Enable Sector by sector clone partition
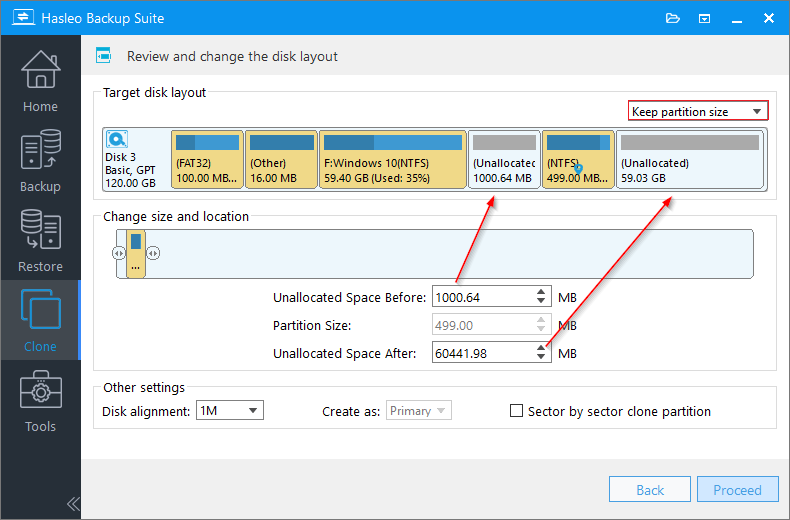The width and height of the screenshot is (790, 520). (516, 411)
